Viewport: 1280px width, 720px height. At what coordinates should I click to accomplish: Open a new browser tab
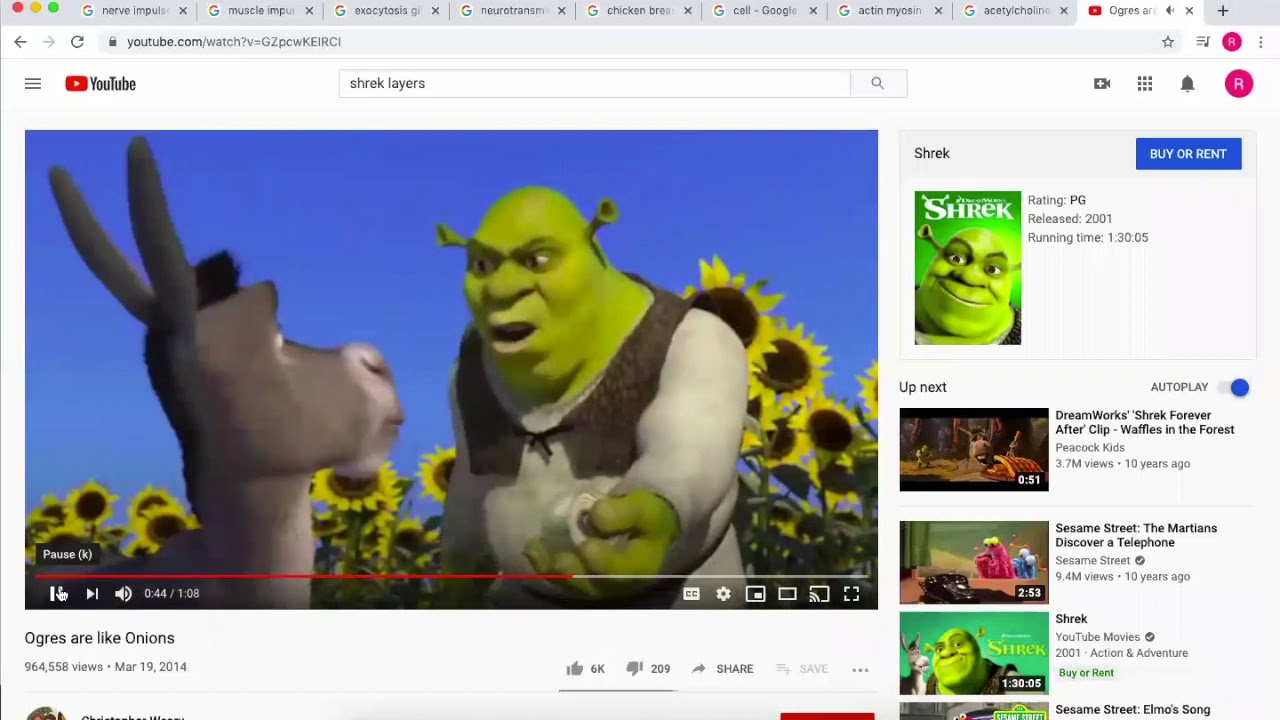1223,11
